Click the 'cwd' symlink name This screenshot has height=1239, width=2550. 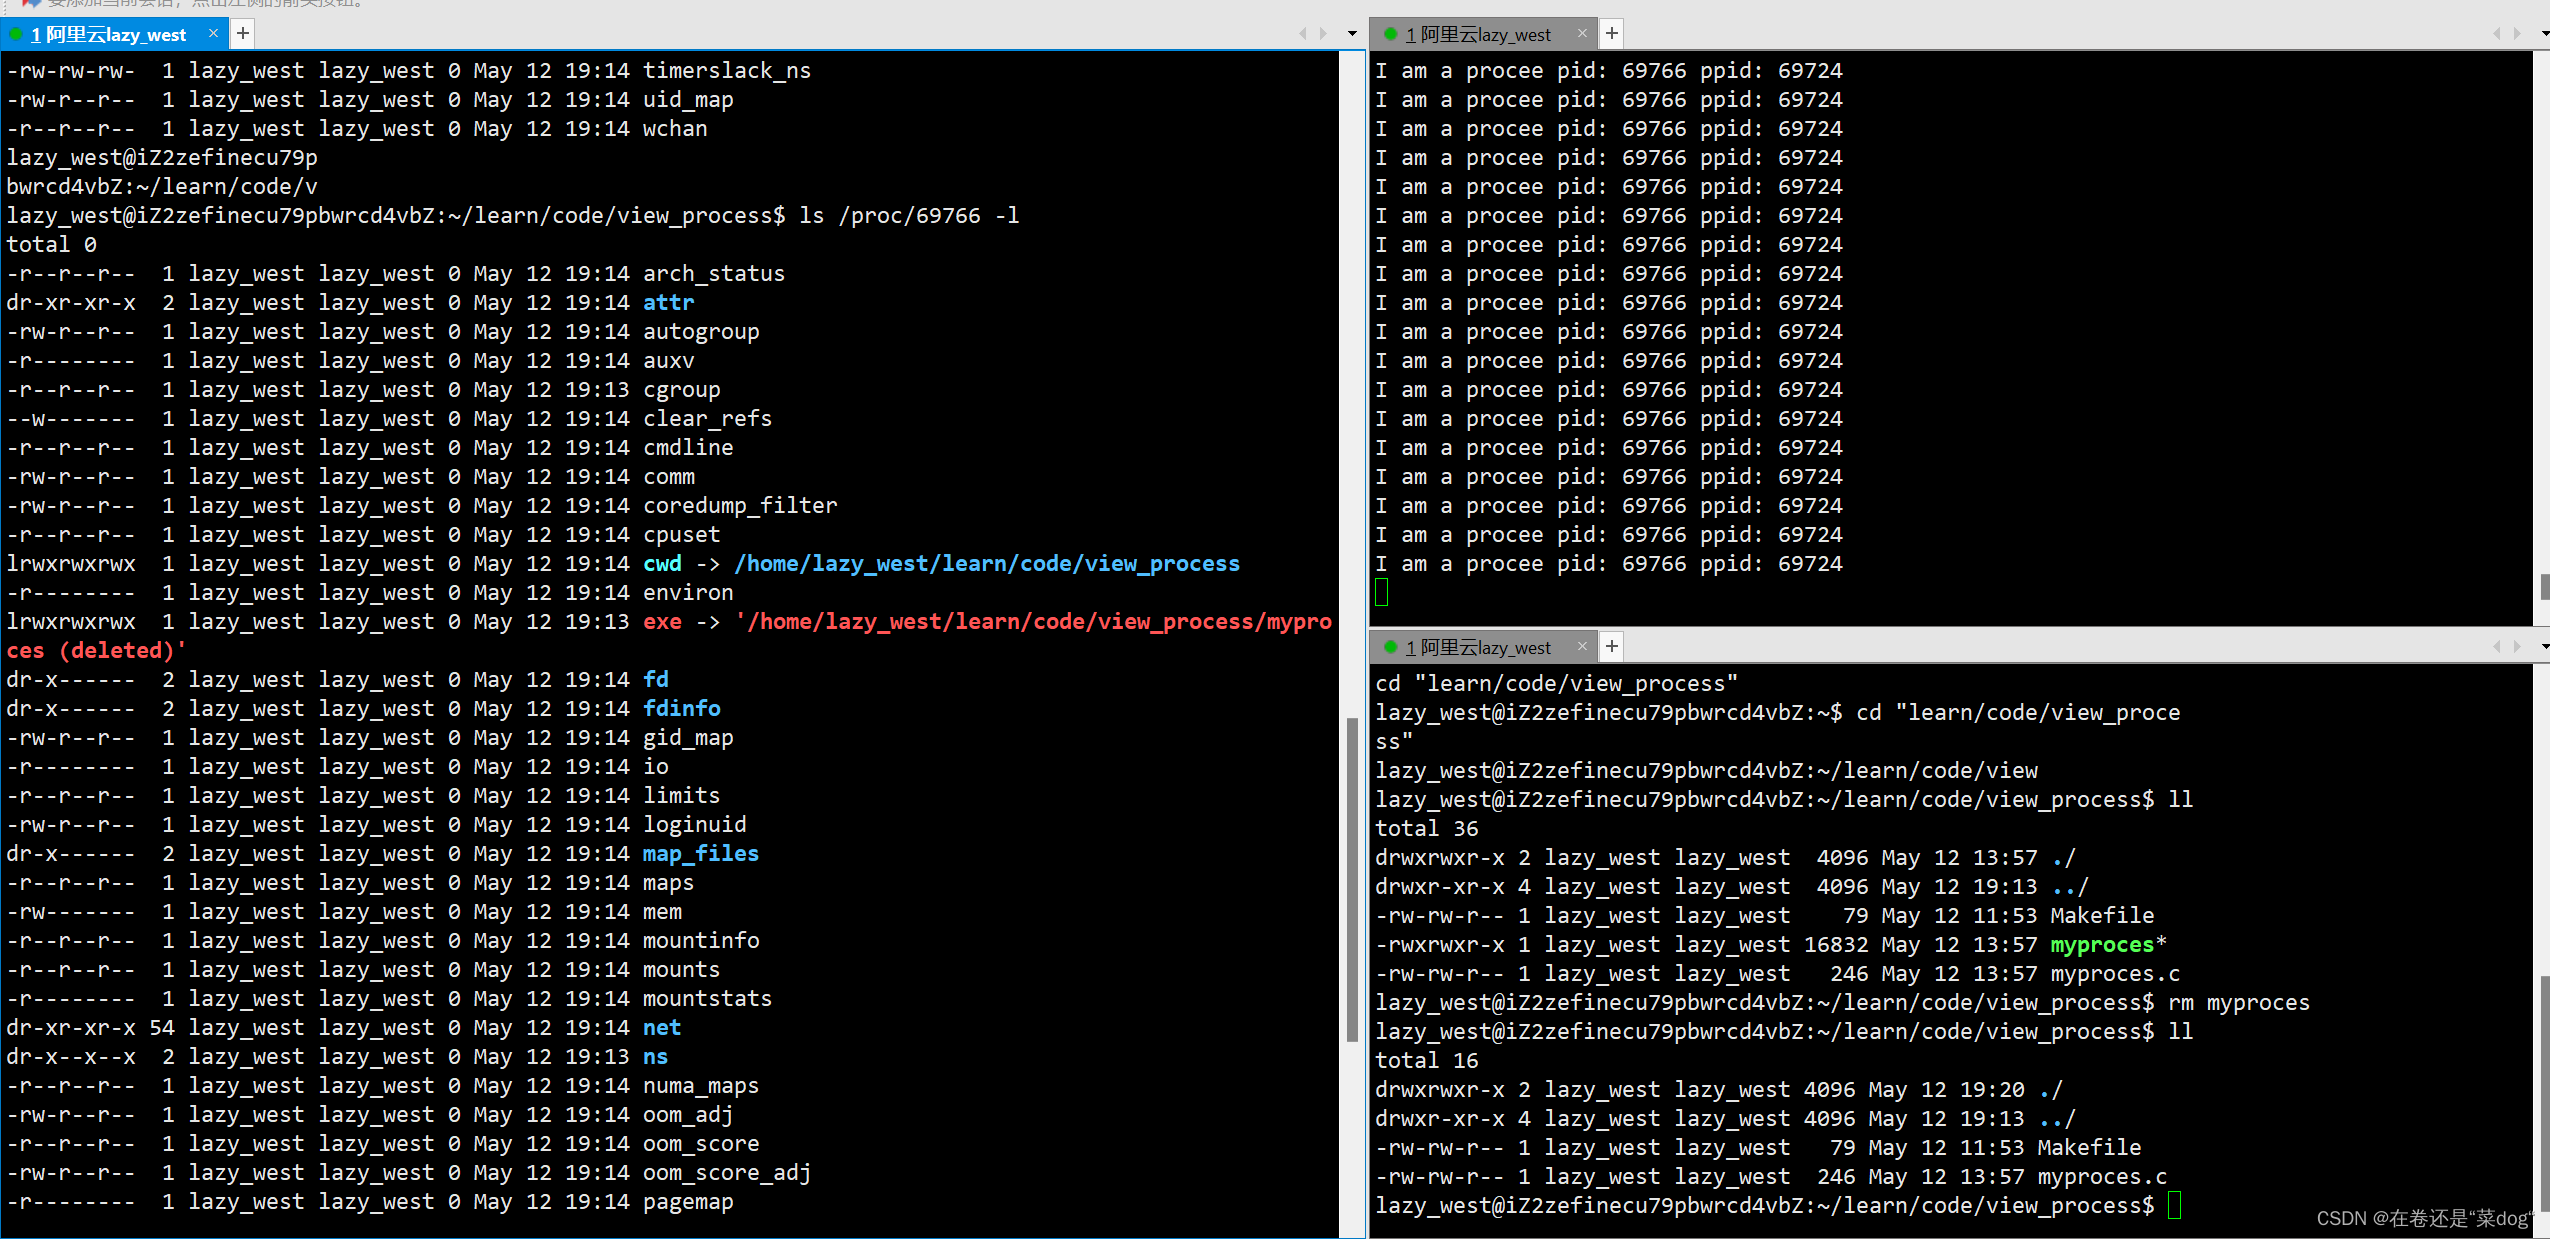[662, 563]
